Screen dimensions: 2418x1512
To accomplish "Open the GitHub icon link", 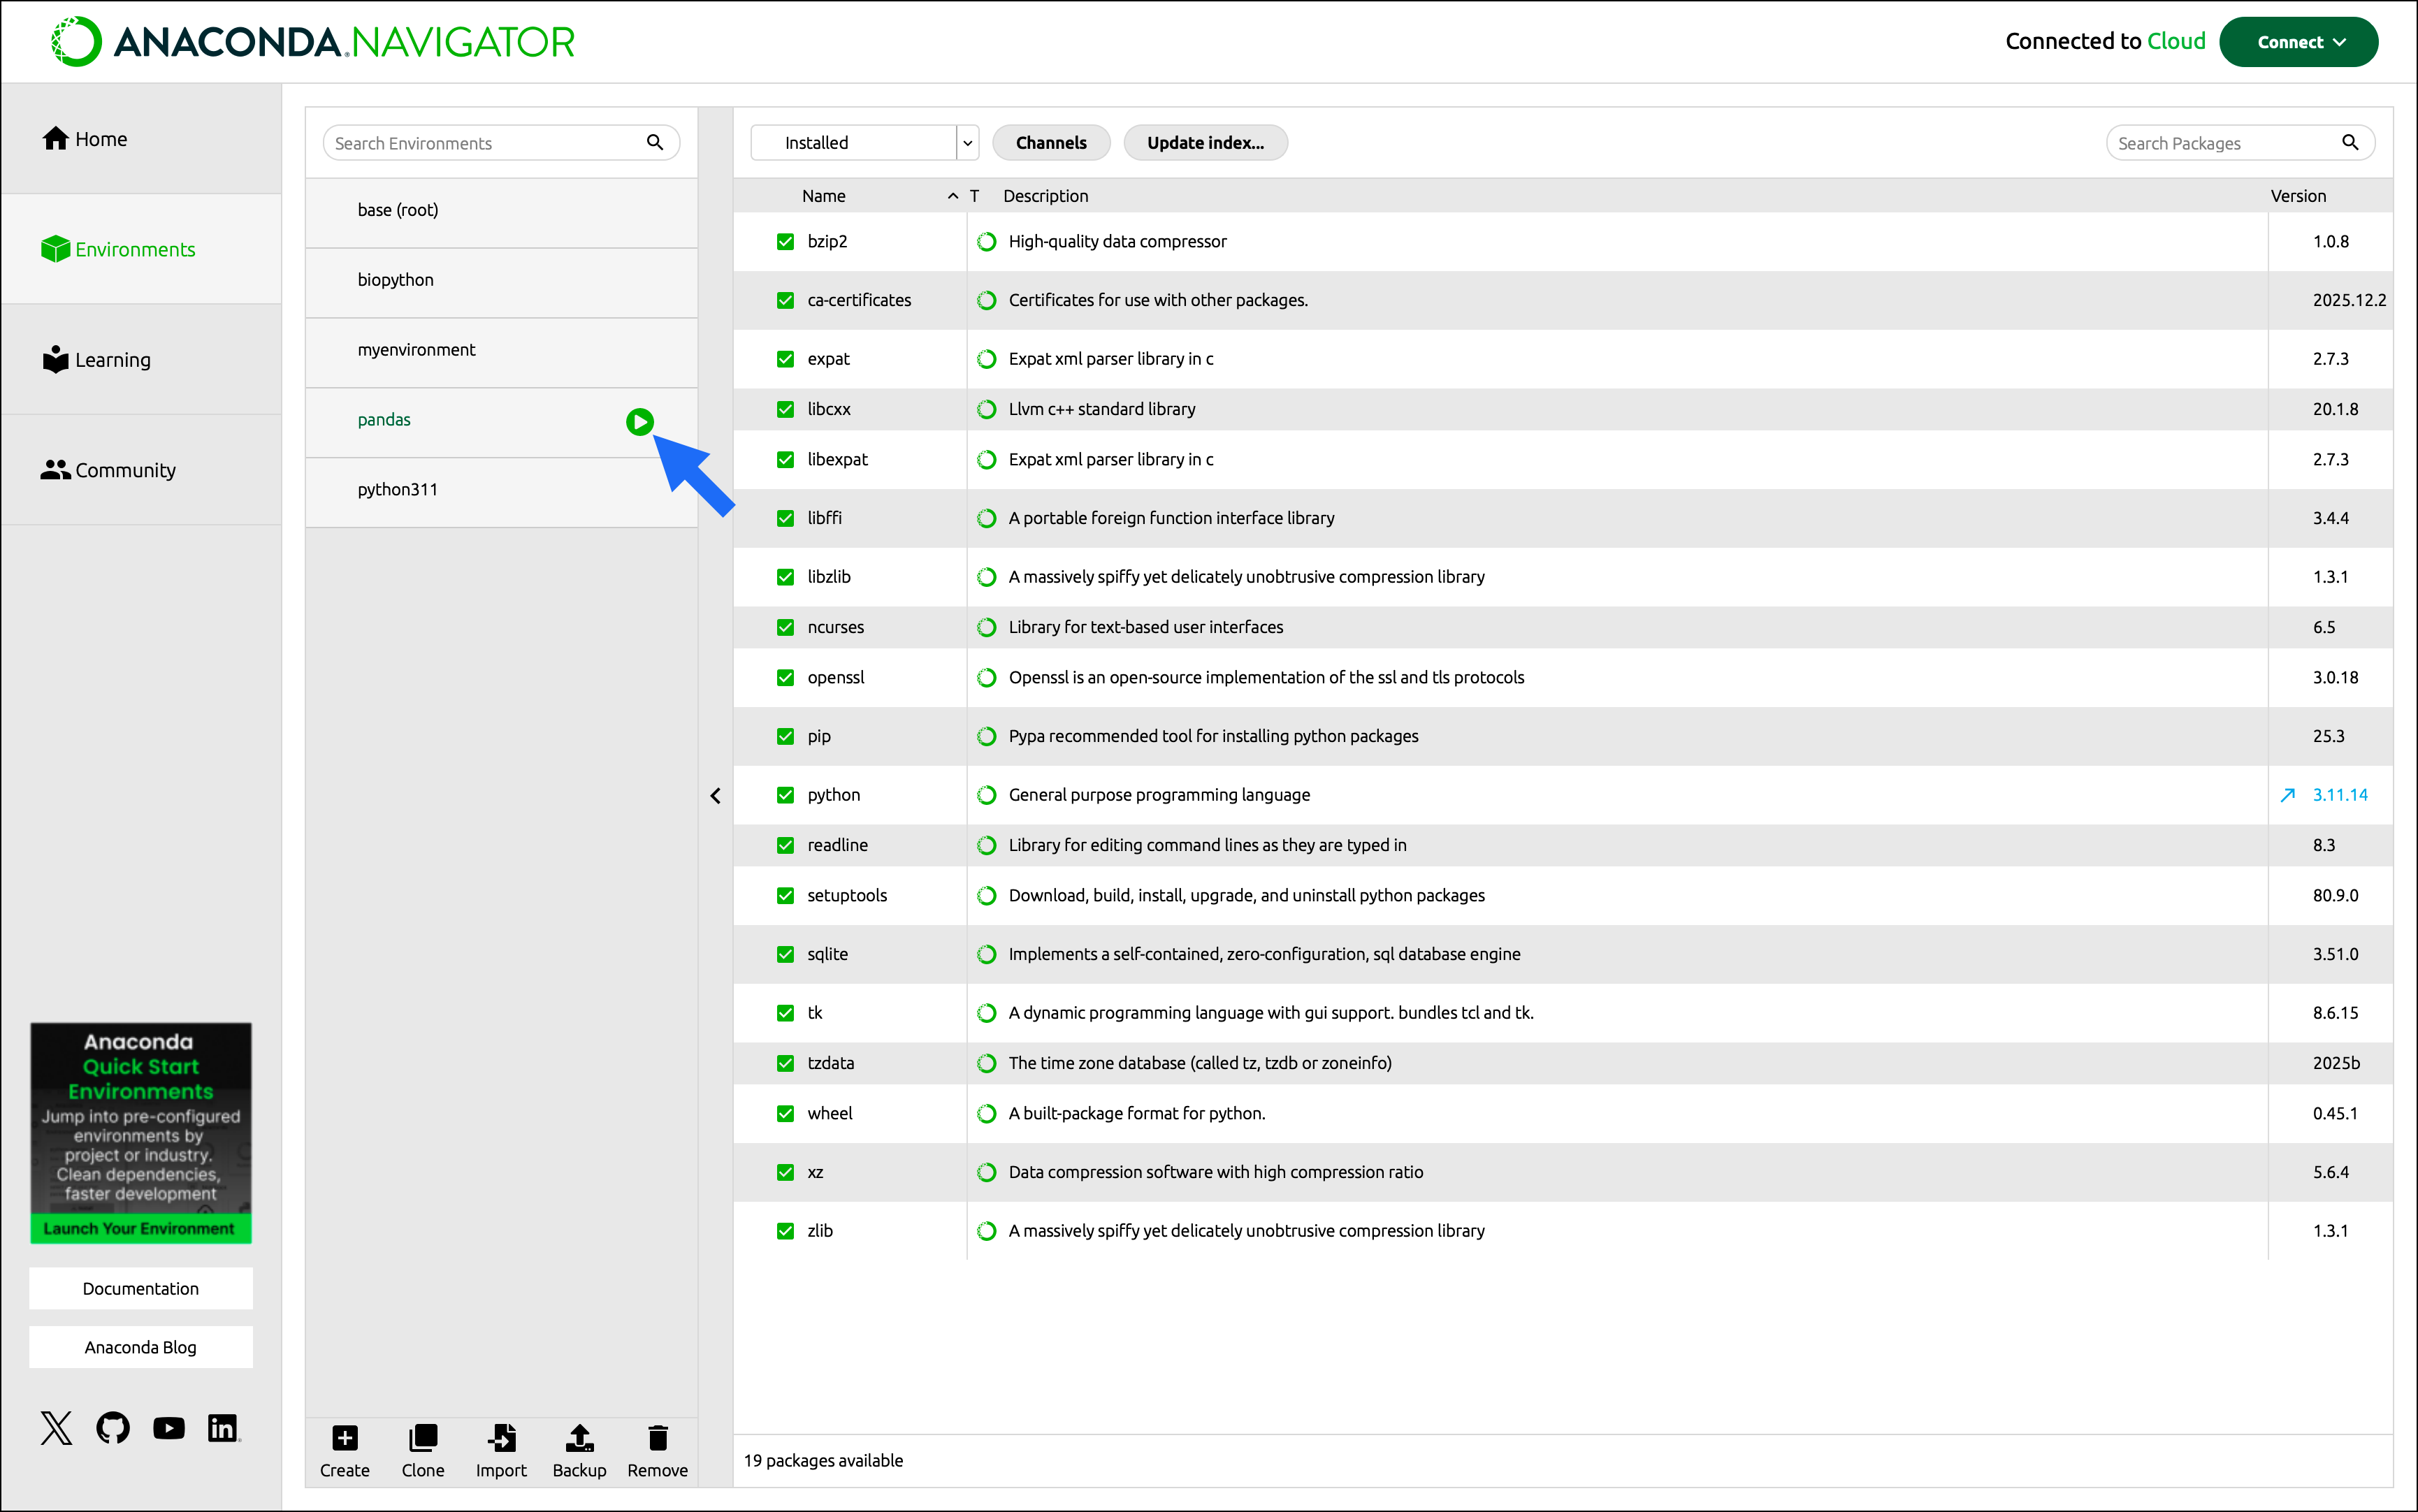I will (x=113, y=1427).
